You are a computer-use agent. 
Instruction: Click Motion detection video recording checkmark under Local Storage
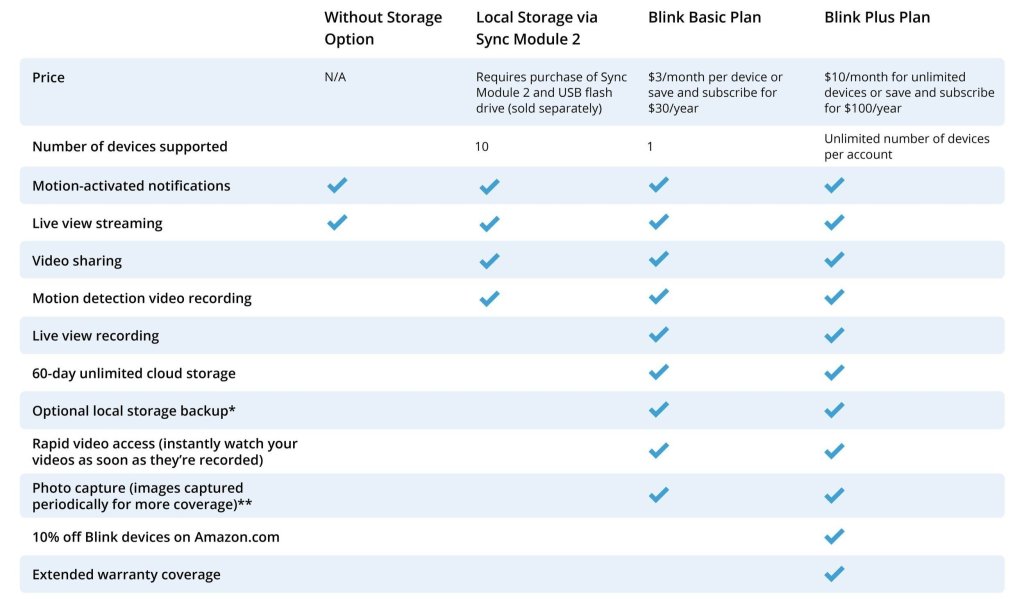point(489,298)
